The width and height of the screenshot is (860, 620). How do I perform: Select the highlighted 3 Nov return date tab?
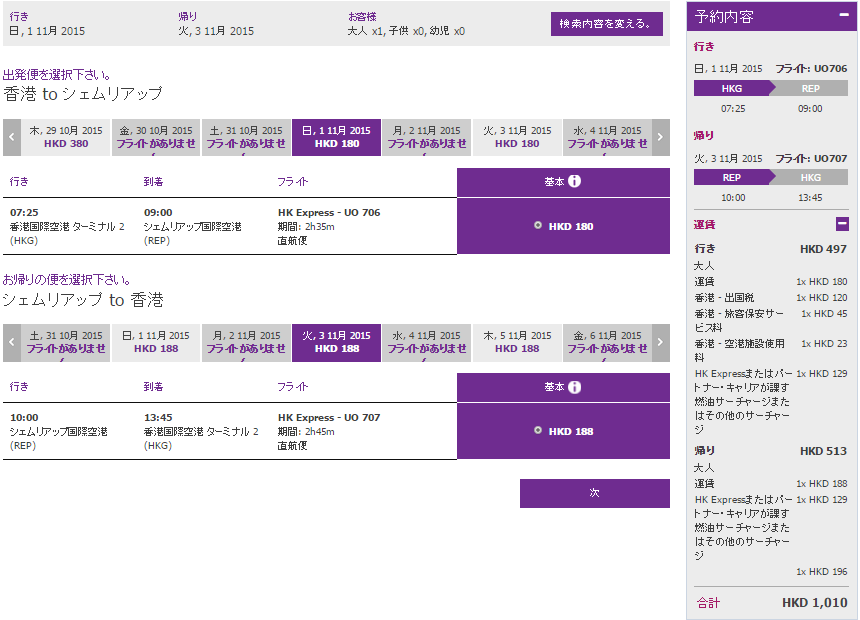[336, 342]
